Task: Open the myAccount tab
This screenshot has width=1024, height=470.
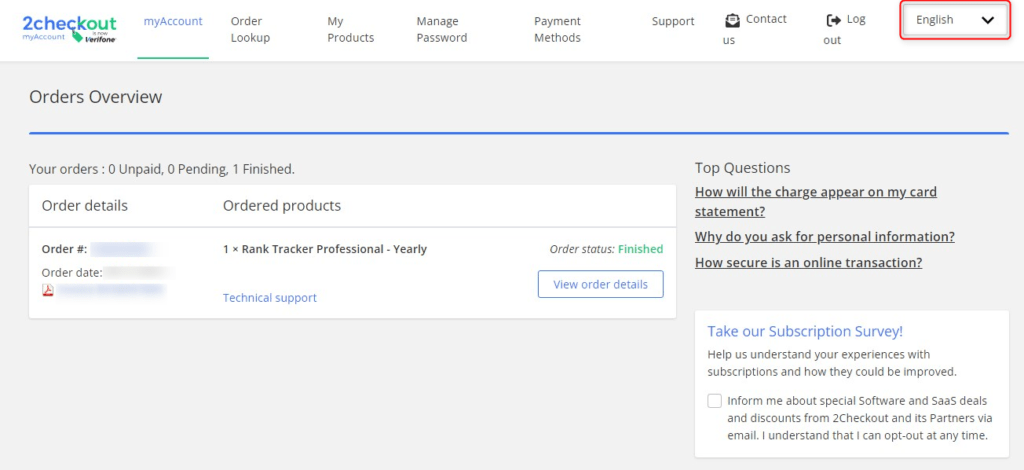Action: [173, 21]
